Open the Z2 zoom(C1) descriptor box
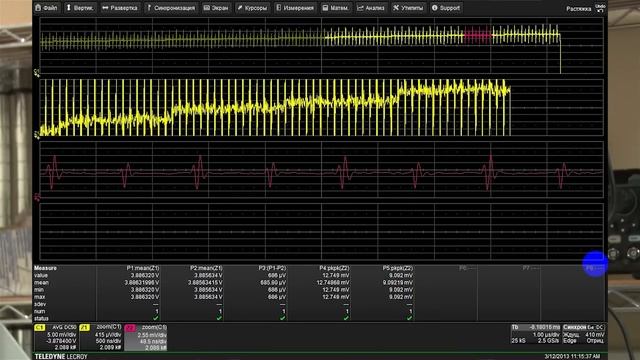This screenshot has height=360, width=640. pyautogui.click(x=146, y=337)
